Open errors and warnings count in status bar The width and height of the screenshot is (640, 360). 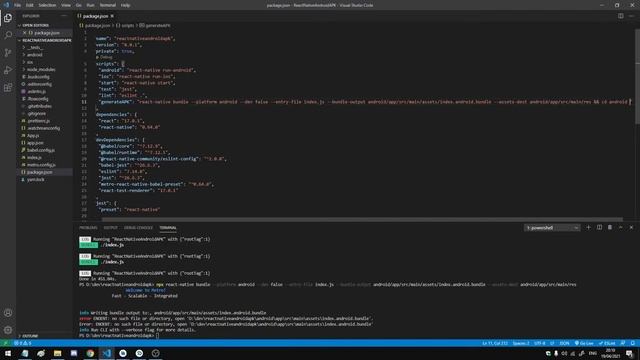pyautogui.click(x=23, y=343)
